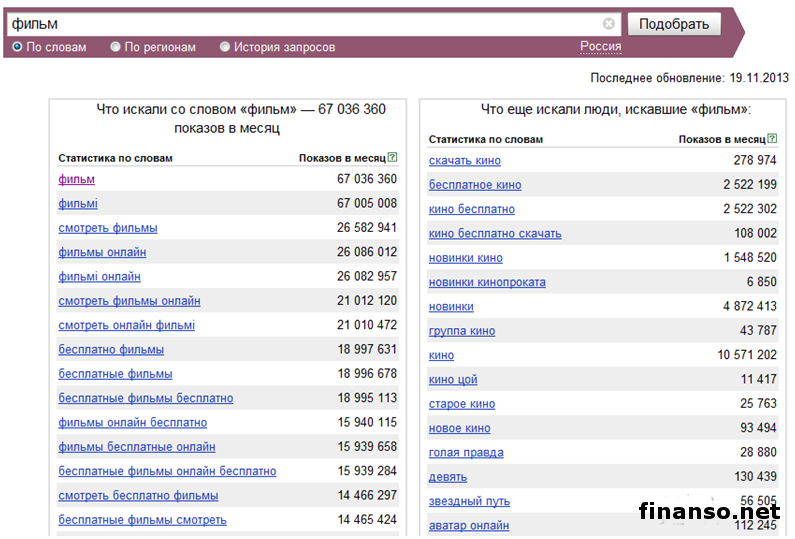This screenshot has width=795, height=539.
Task: Open the "фильм" keyword link
Action: [x=77, y=179]
